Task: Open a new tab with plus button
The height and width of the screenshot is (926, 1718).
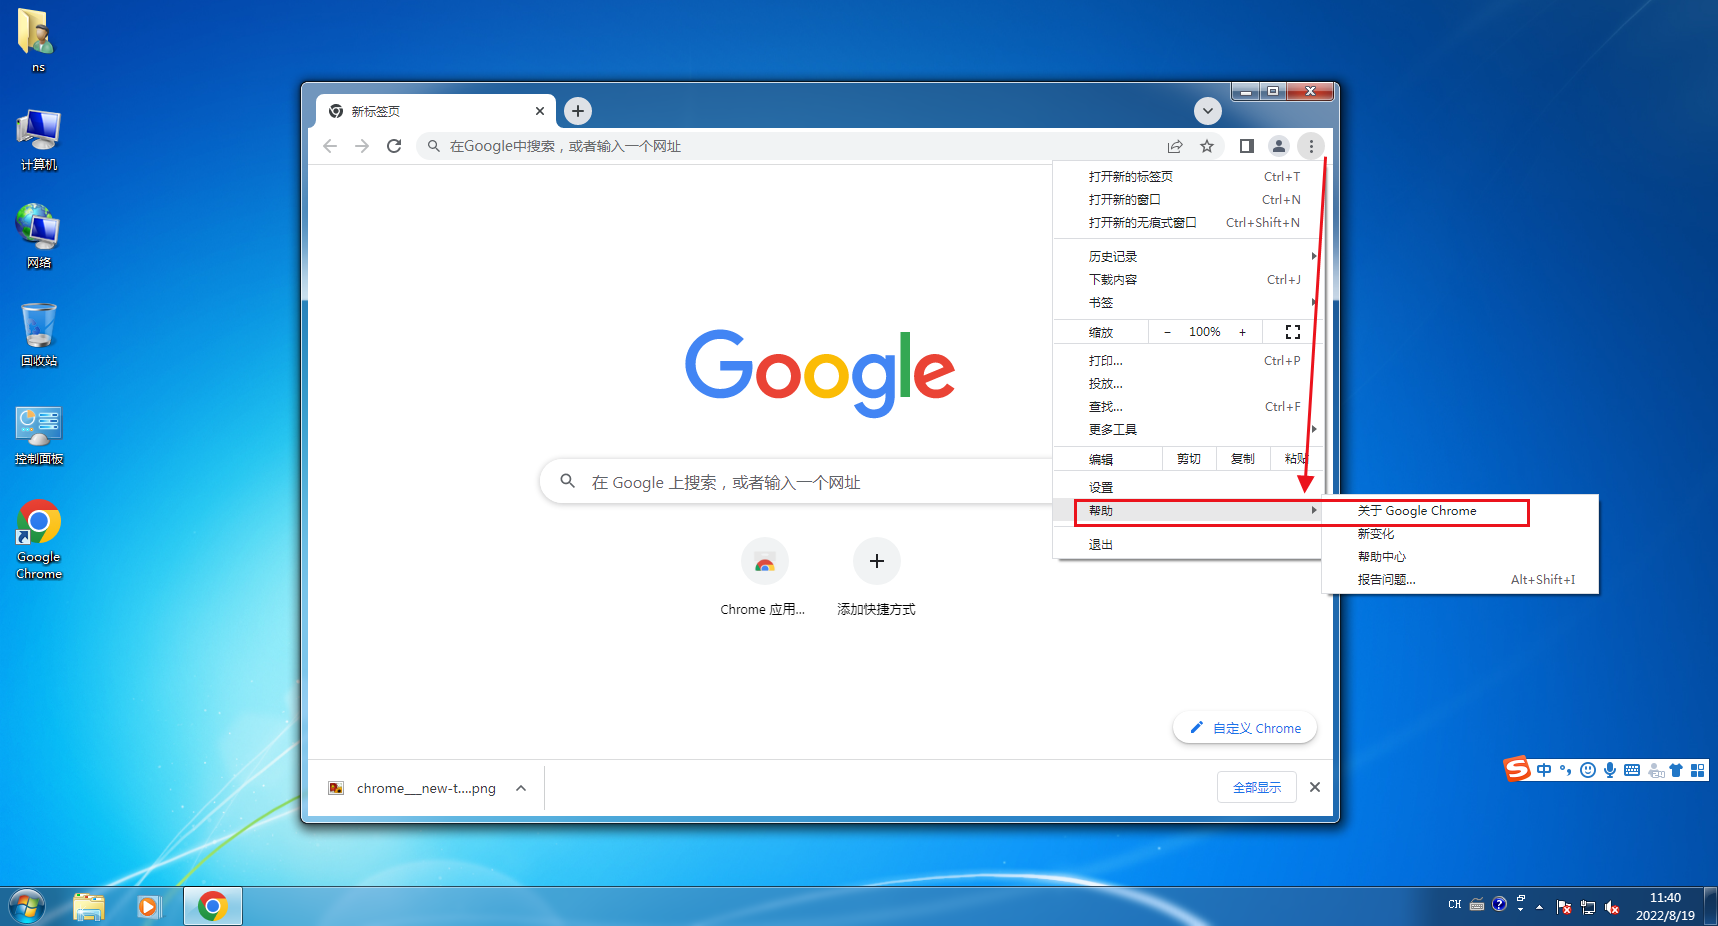Action: tap(578, 111)
